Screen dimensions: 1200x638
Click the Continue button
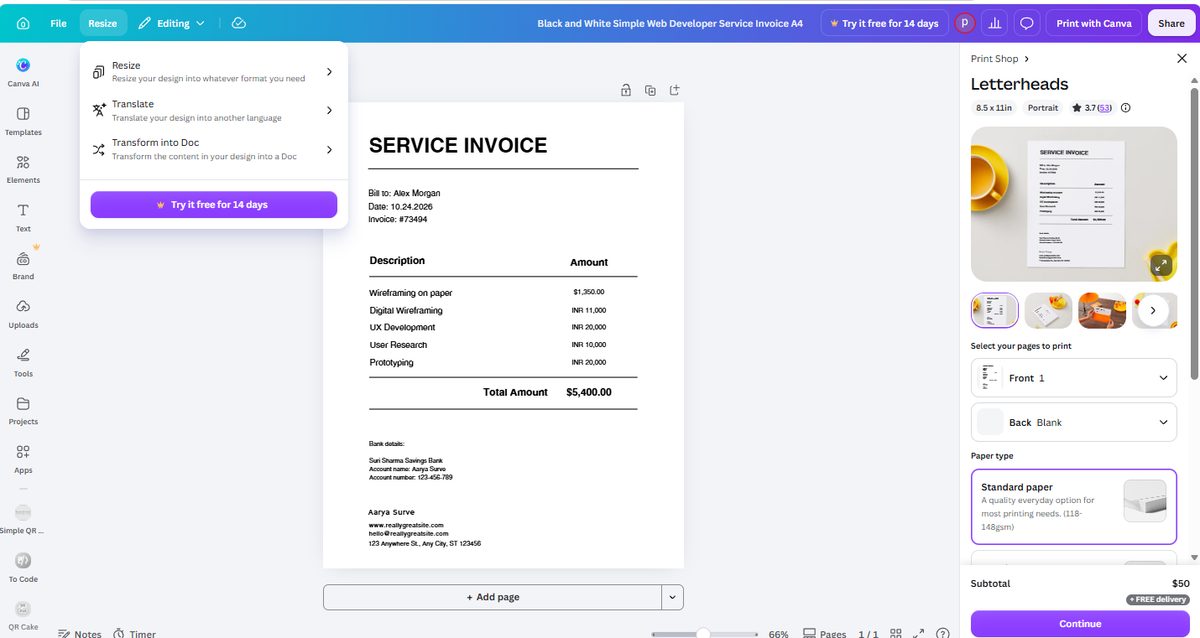tap(1080, 624)
